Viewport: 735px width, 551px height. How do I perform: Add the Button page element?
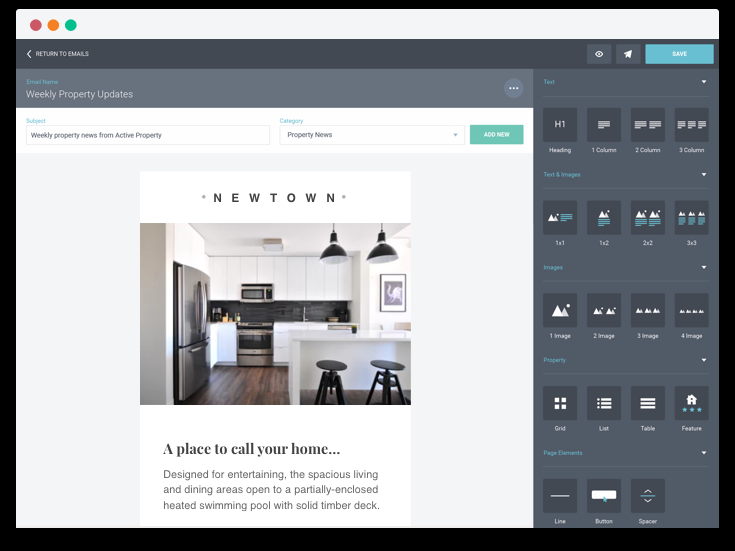pos(604,496)
